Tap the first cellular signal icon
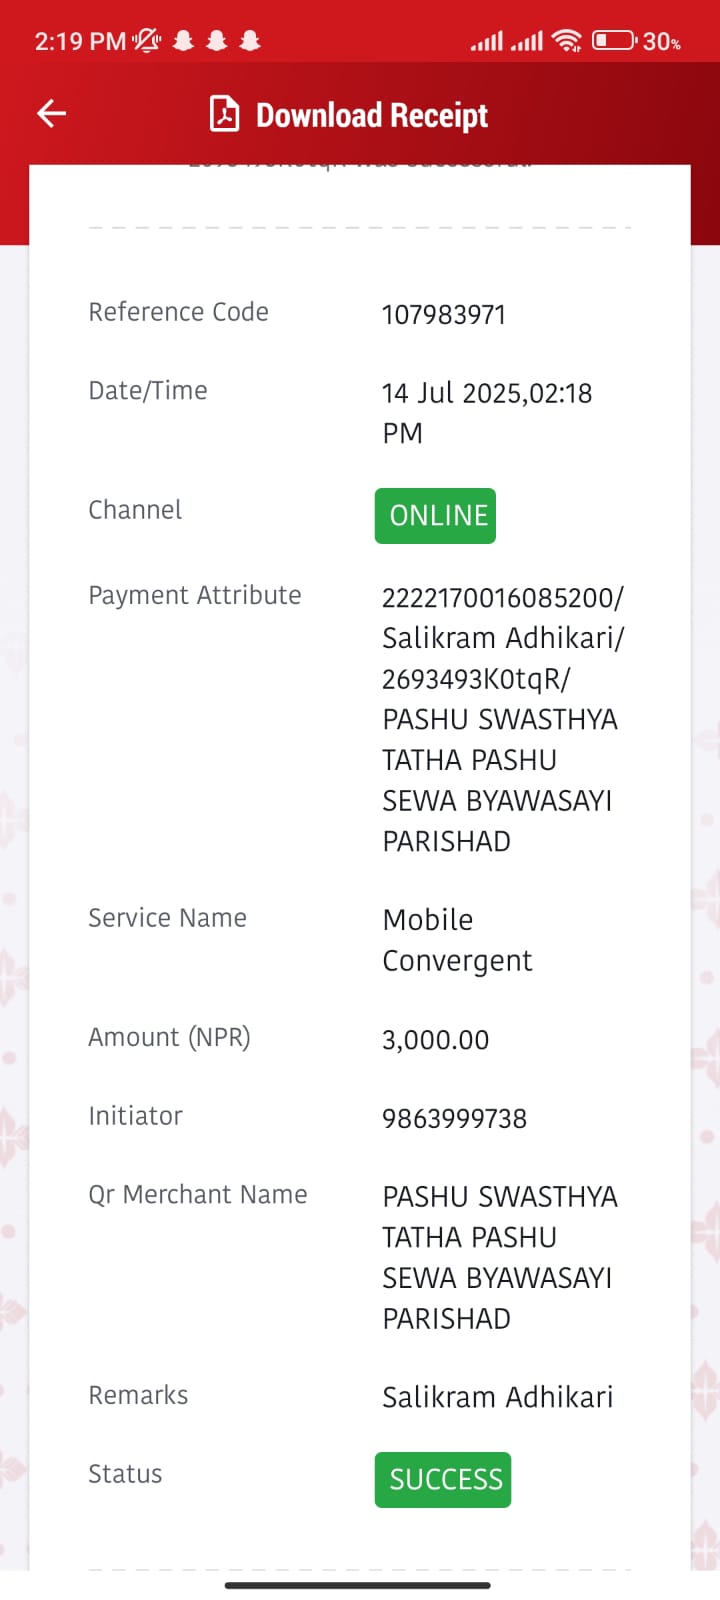This screenshot has height=1600, width=720. pyautogui.click(x=486, y=41)
